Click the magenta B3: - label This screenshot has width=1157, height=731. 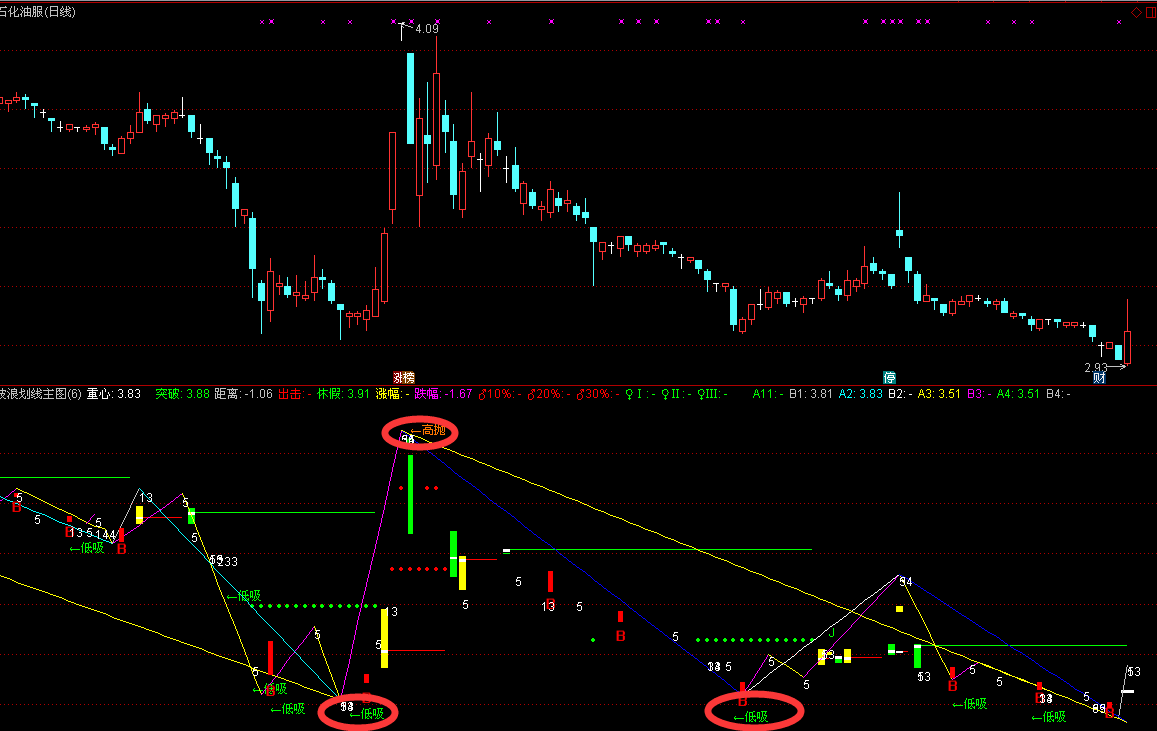(979, 394)
